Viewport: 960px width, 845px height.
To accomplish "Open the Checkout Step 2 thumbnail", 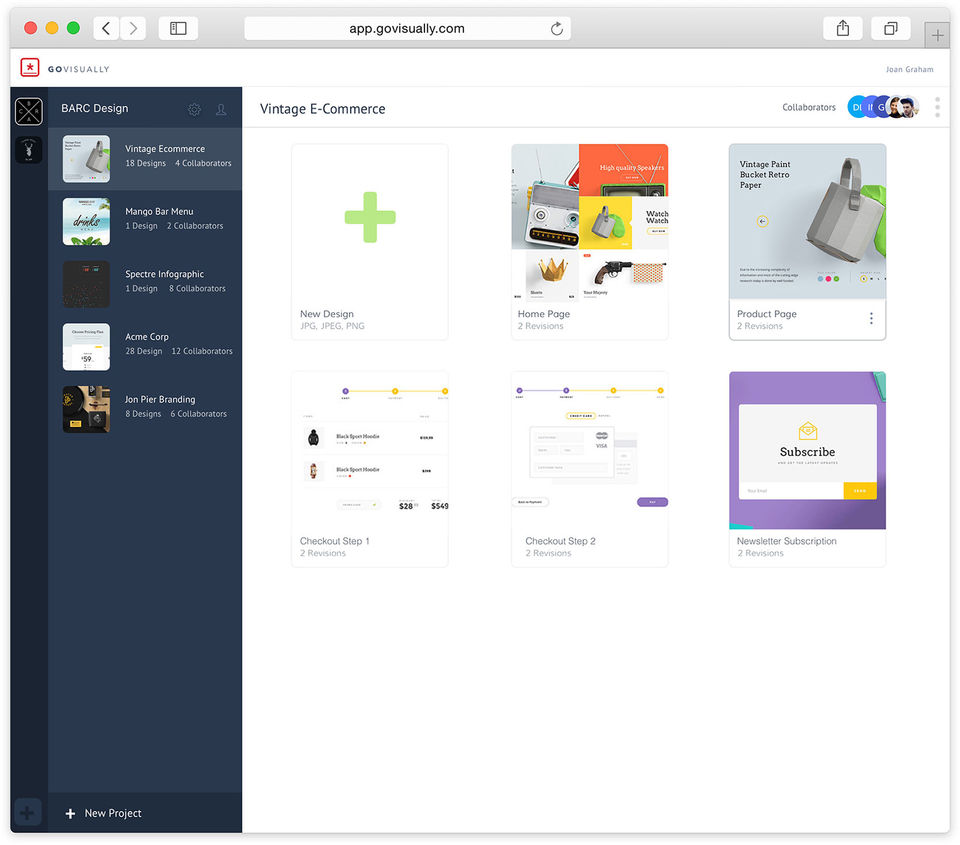I will [x=590, y=449].
